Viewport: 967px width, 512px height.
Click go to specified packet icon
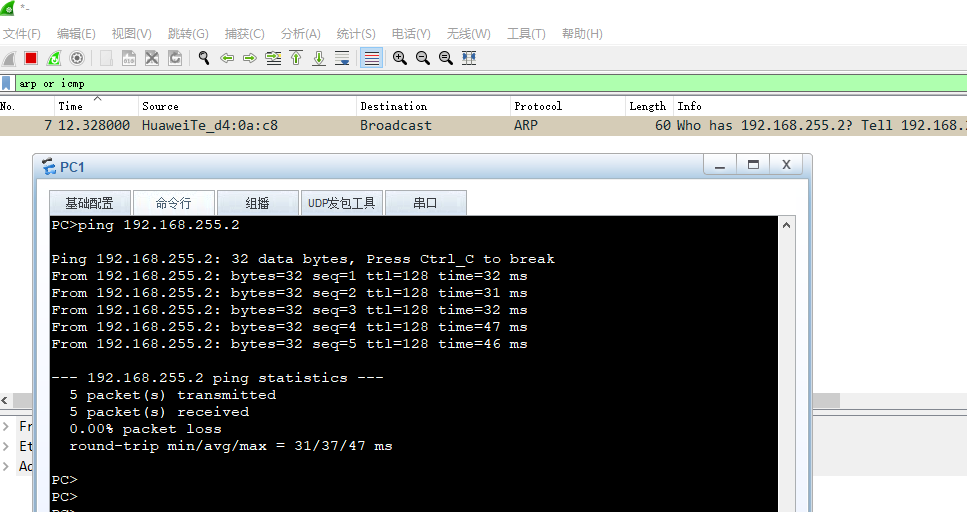[273, 58]
